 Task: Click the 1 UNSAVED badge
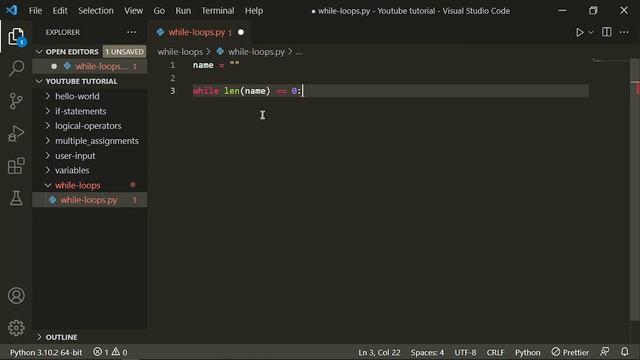pyautogui.click(x=124, y=51)
